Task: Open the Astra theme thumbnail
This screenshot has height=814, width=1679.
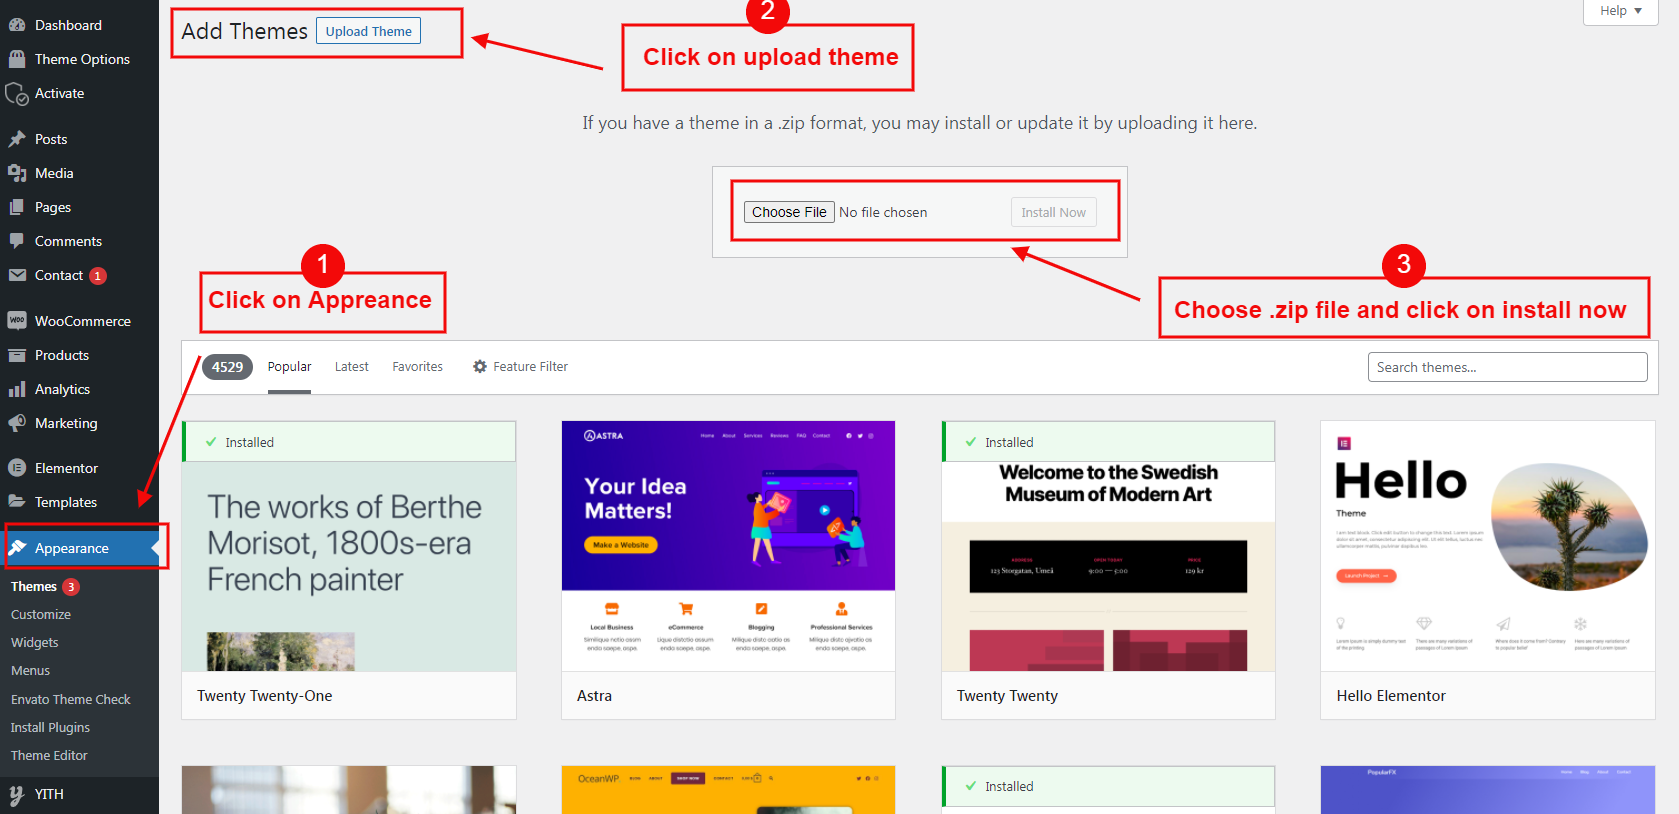Action: [728, 546]
